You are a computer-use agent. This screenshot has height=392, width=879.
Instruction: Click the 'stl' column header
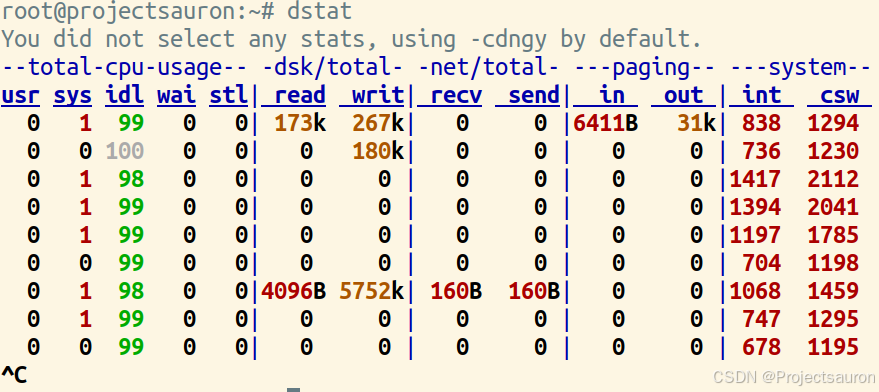point(228,96)
